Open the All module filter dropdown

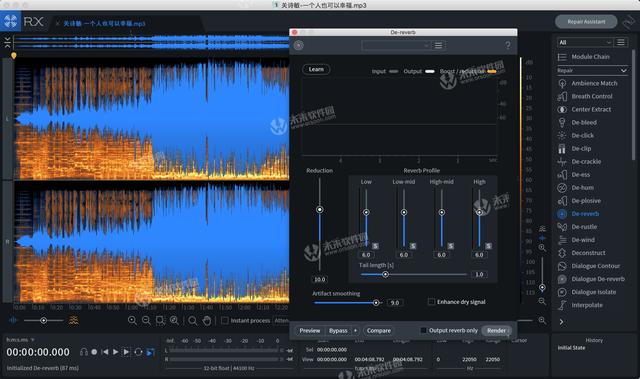tap(584, 42)
